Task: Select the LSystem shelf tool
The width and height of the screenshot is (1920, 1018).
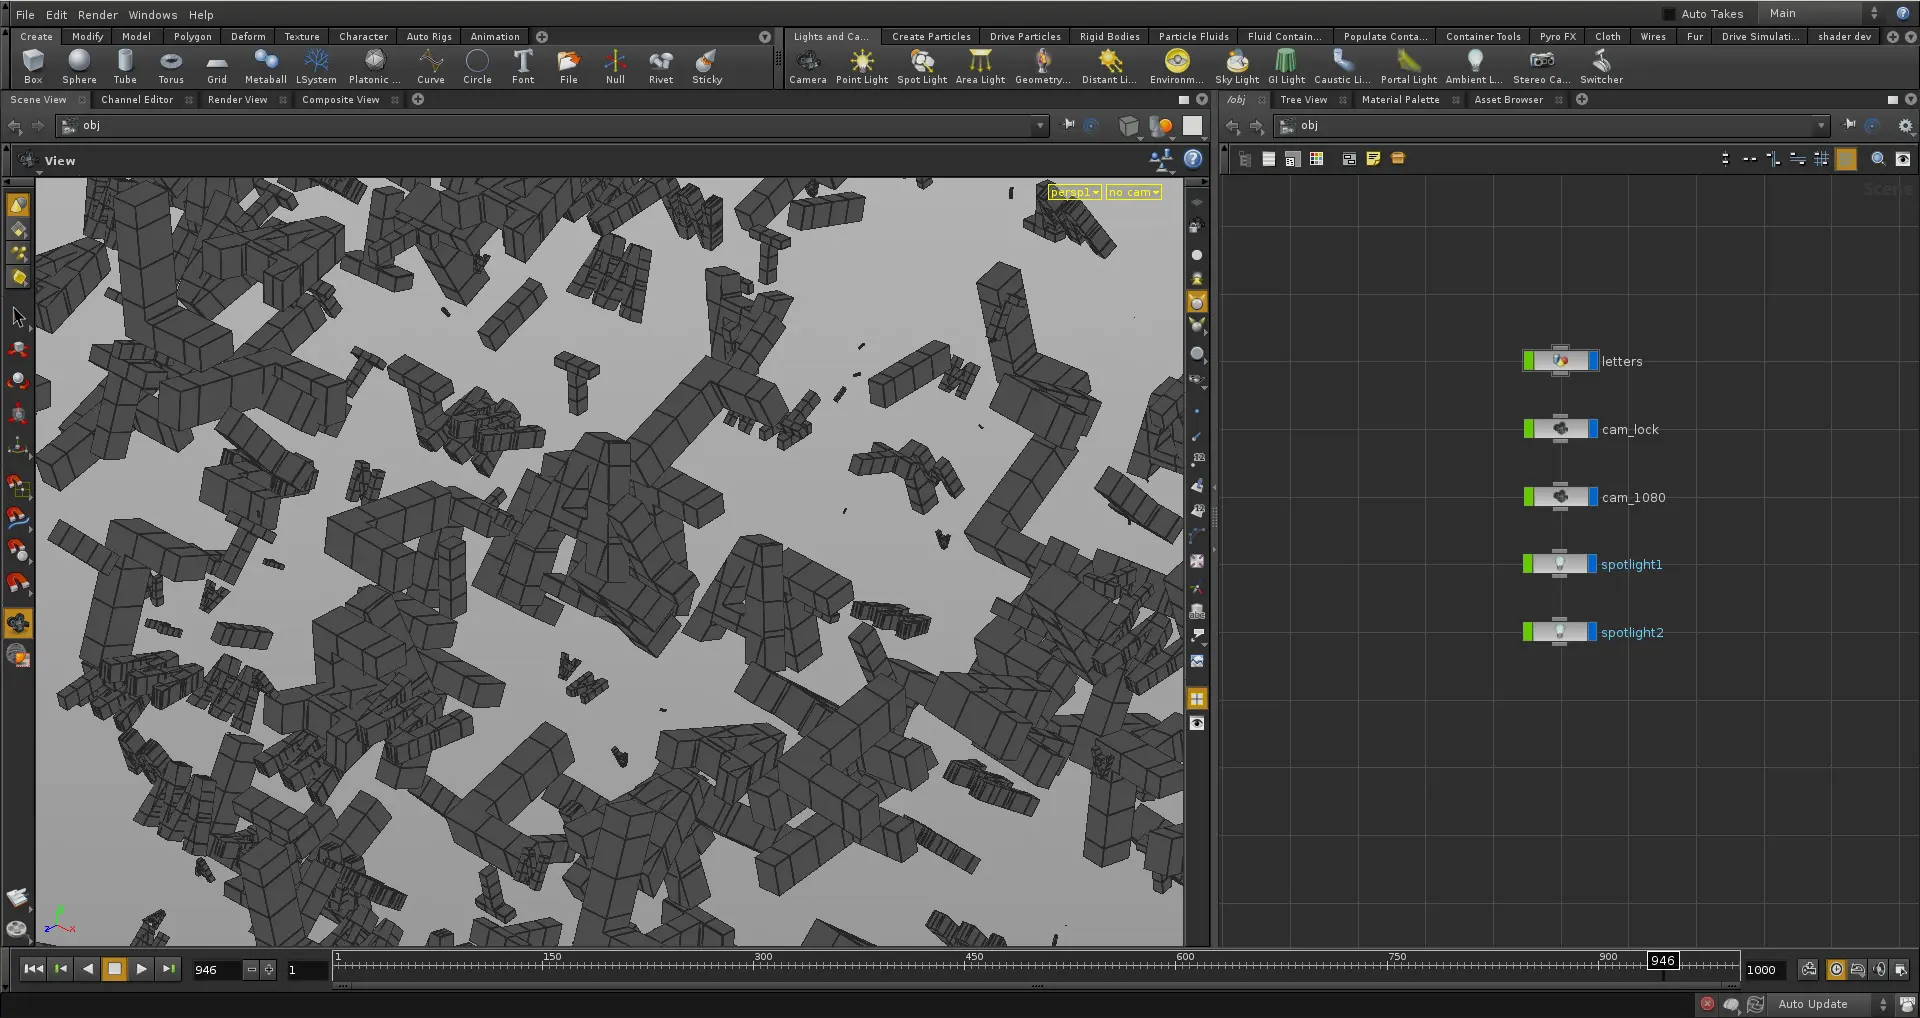Action: [x=316, y=67]
